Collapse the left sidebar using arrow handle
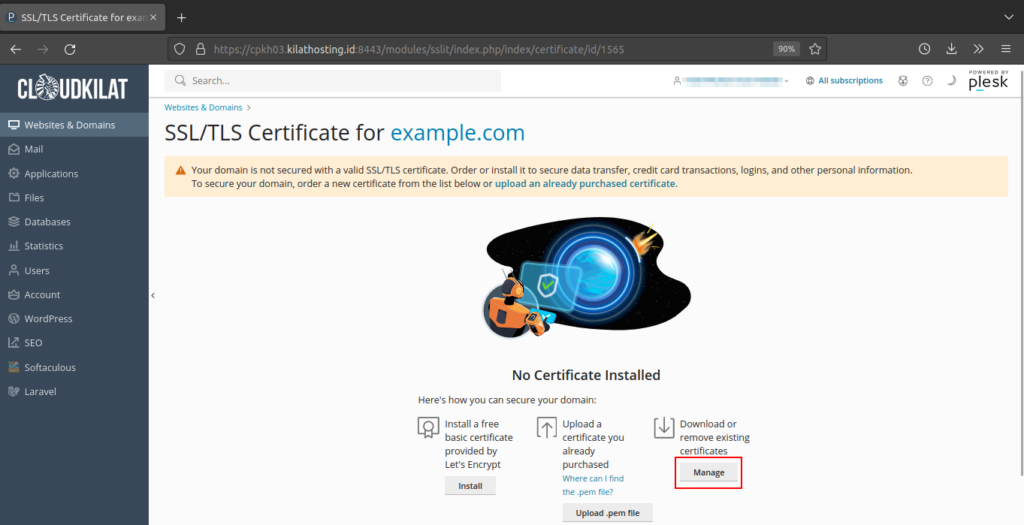Screen dimensions: 1024x525 153,296
